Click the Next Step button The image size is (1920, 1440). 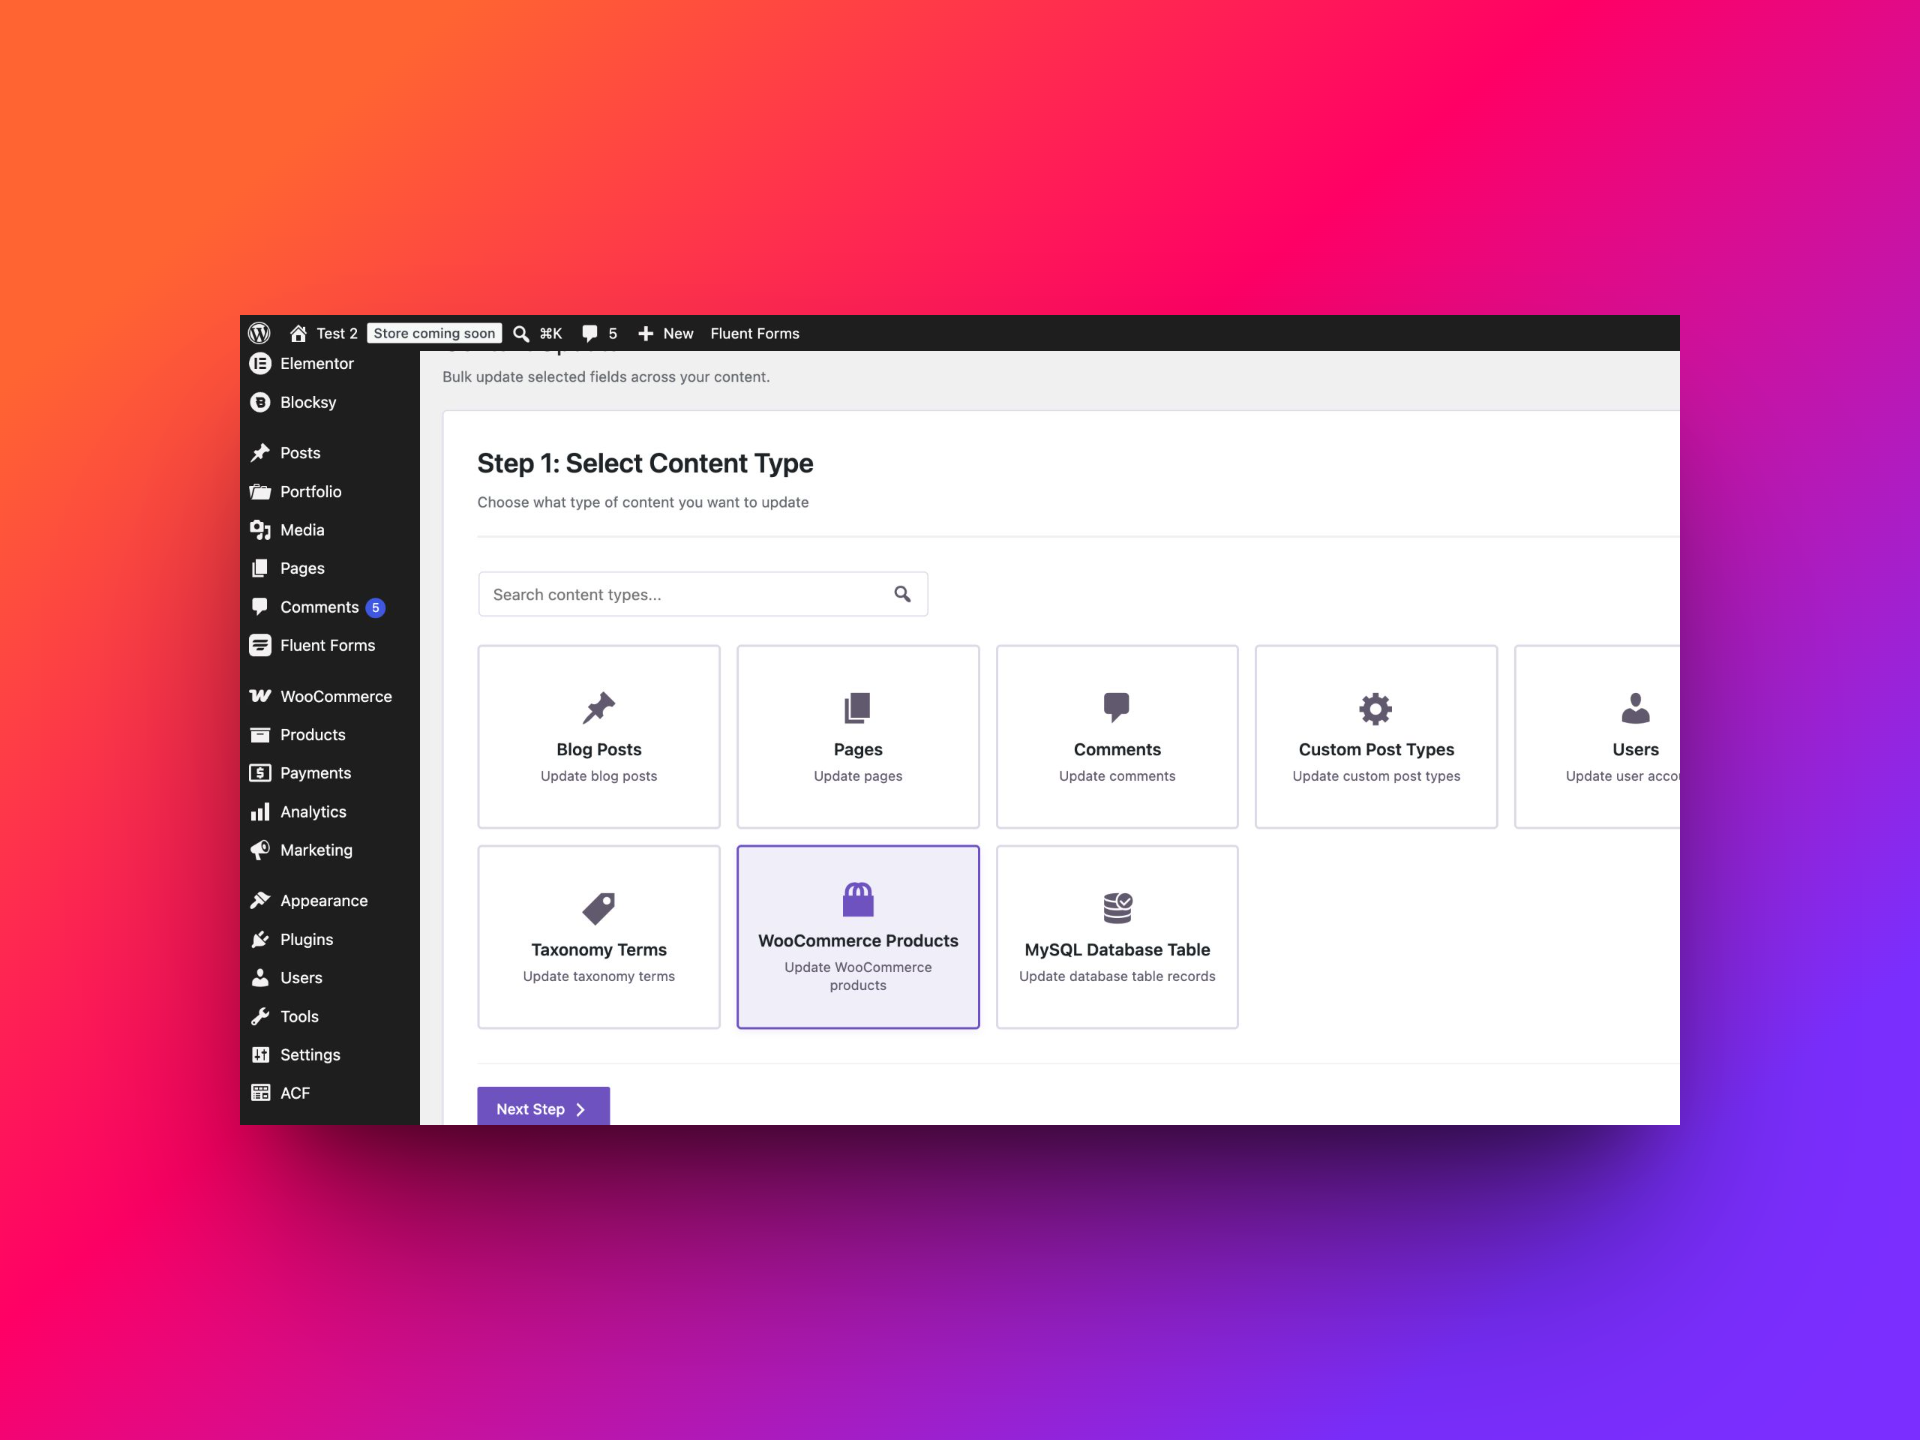[543, 1107]
